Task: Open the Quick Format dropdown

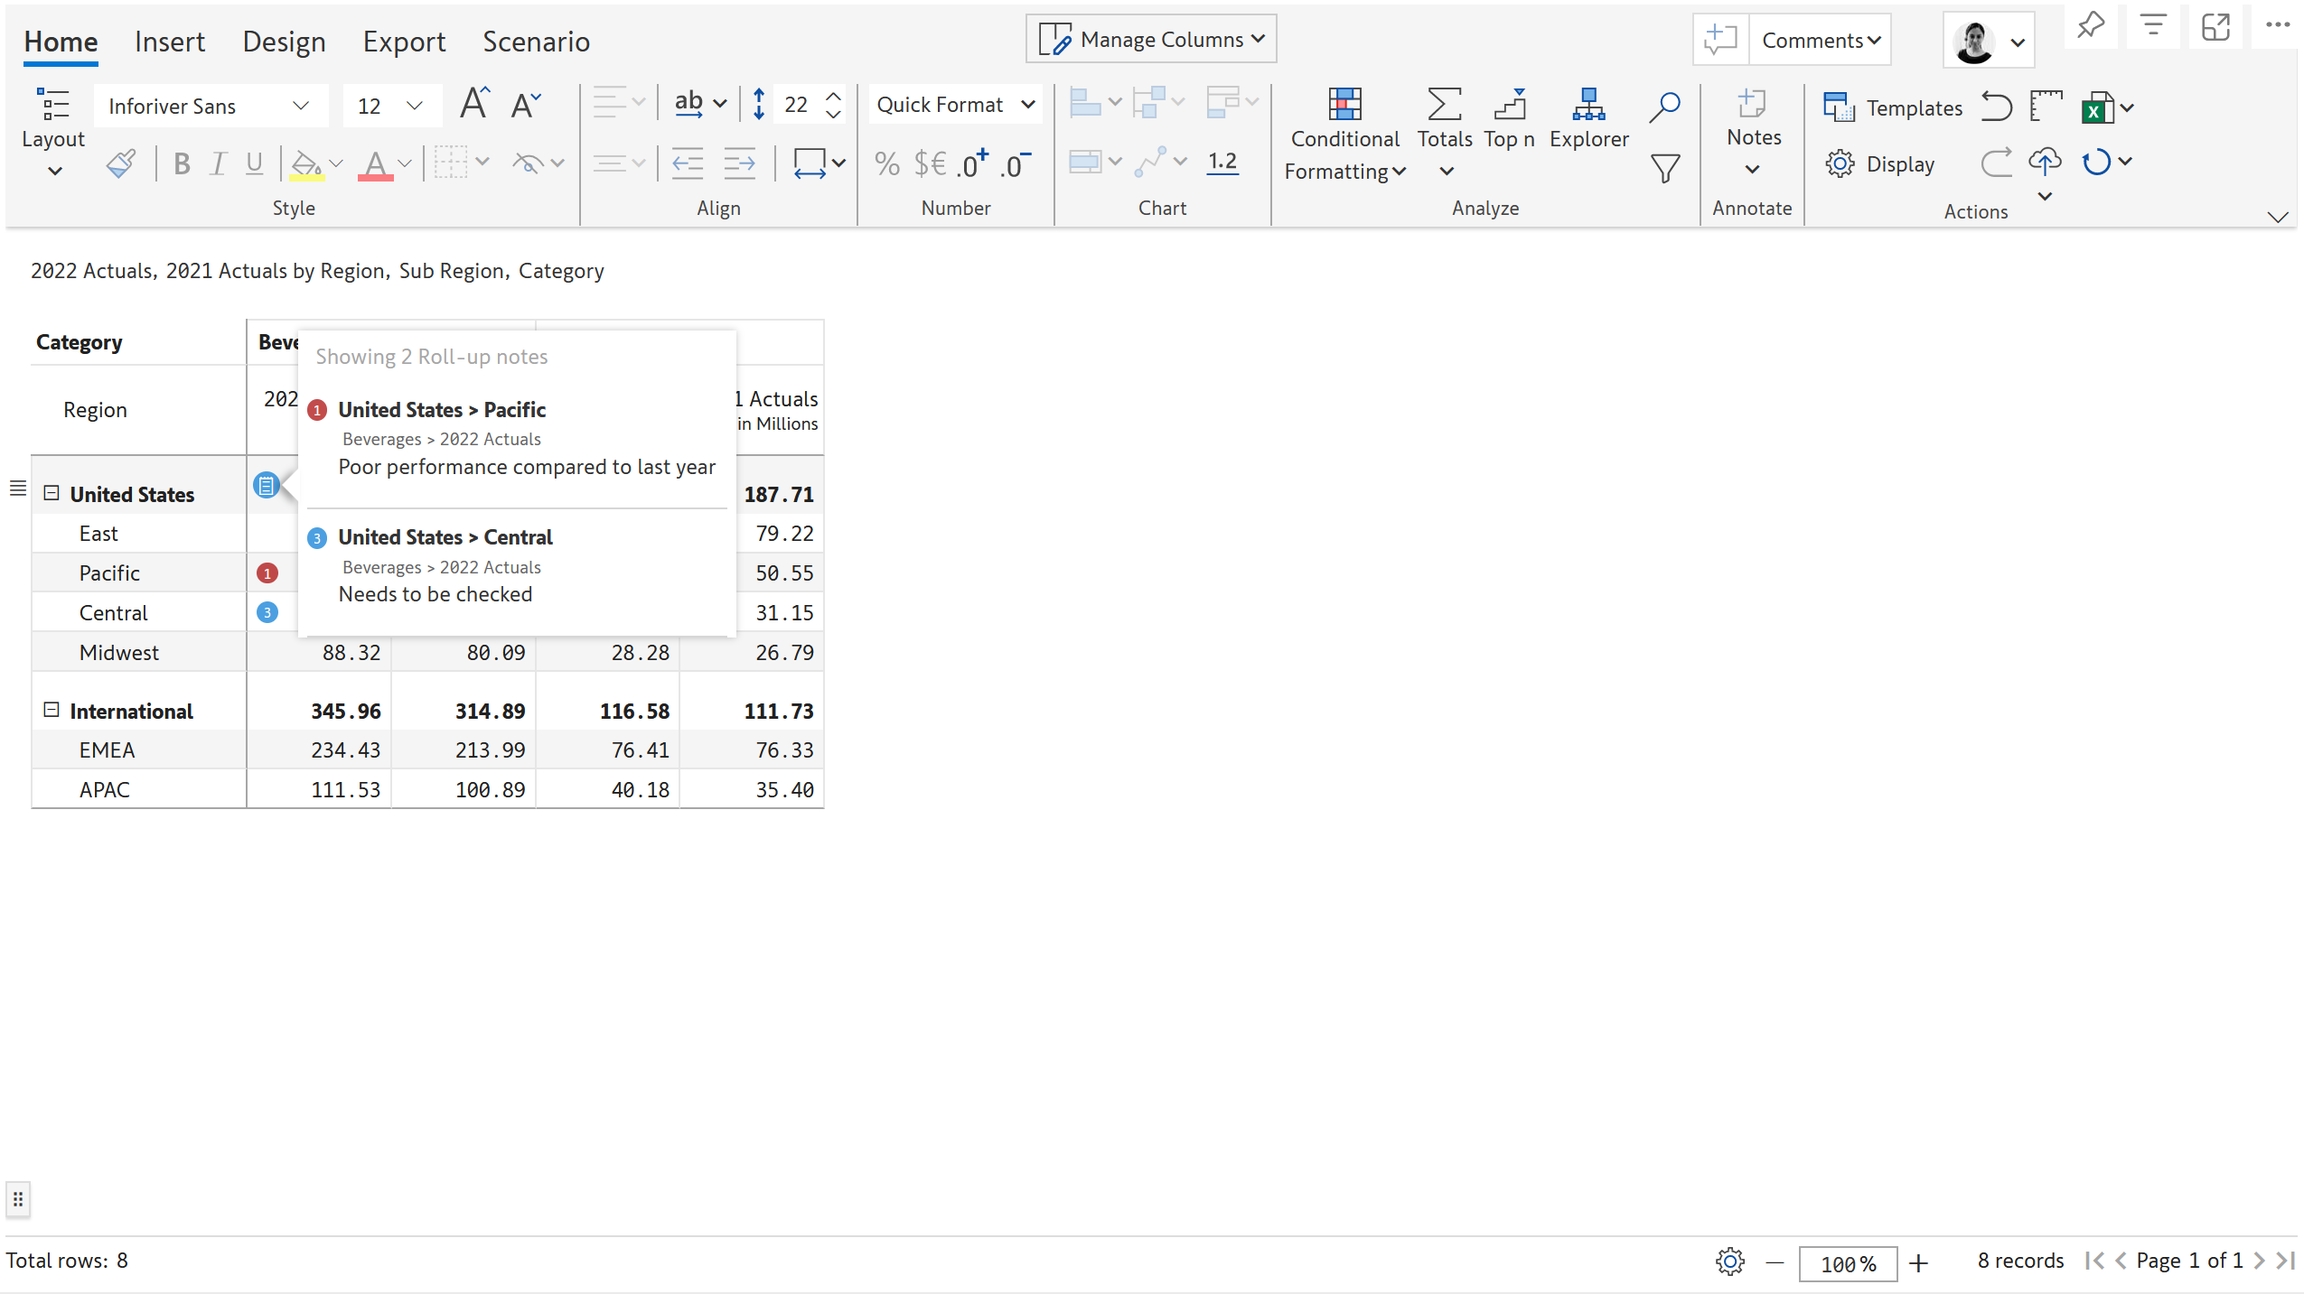Action: [x=954, y=105]
